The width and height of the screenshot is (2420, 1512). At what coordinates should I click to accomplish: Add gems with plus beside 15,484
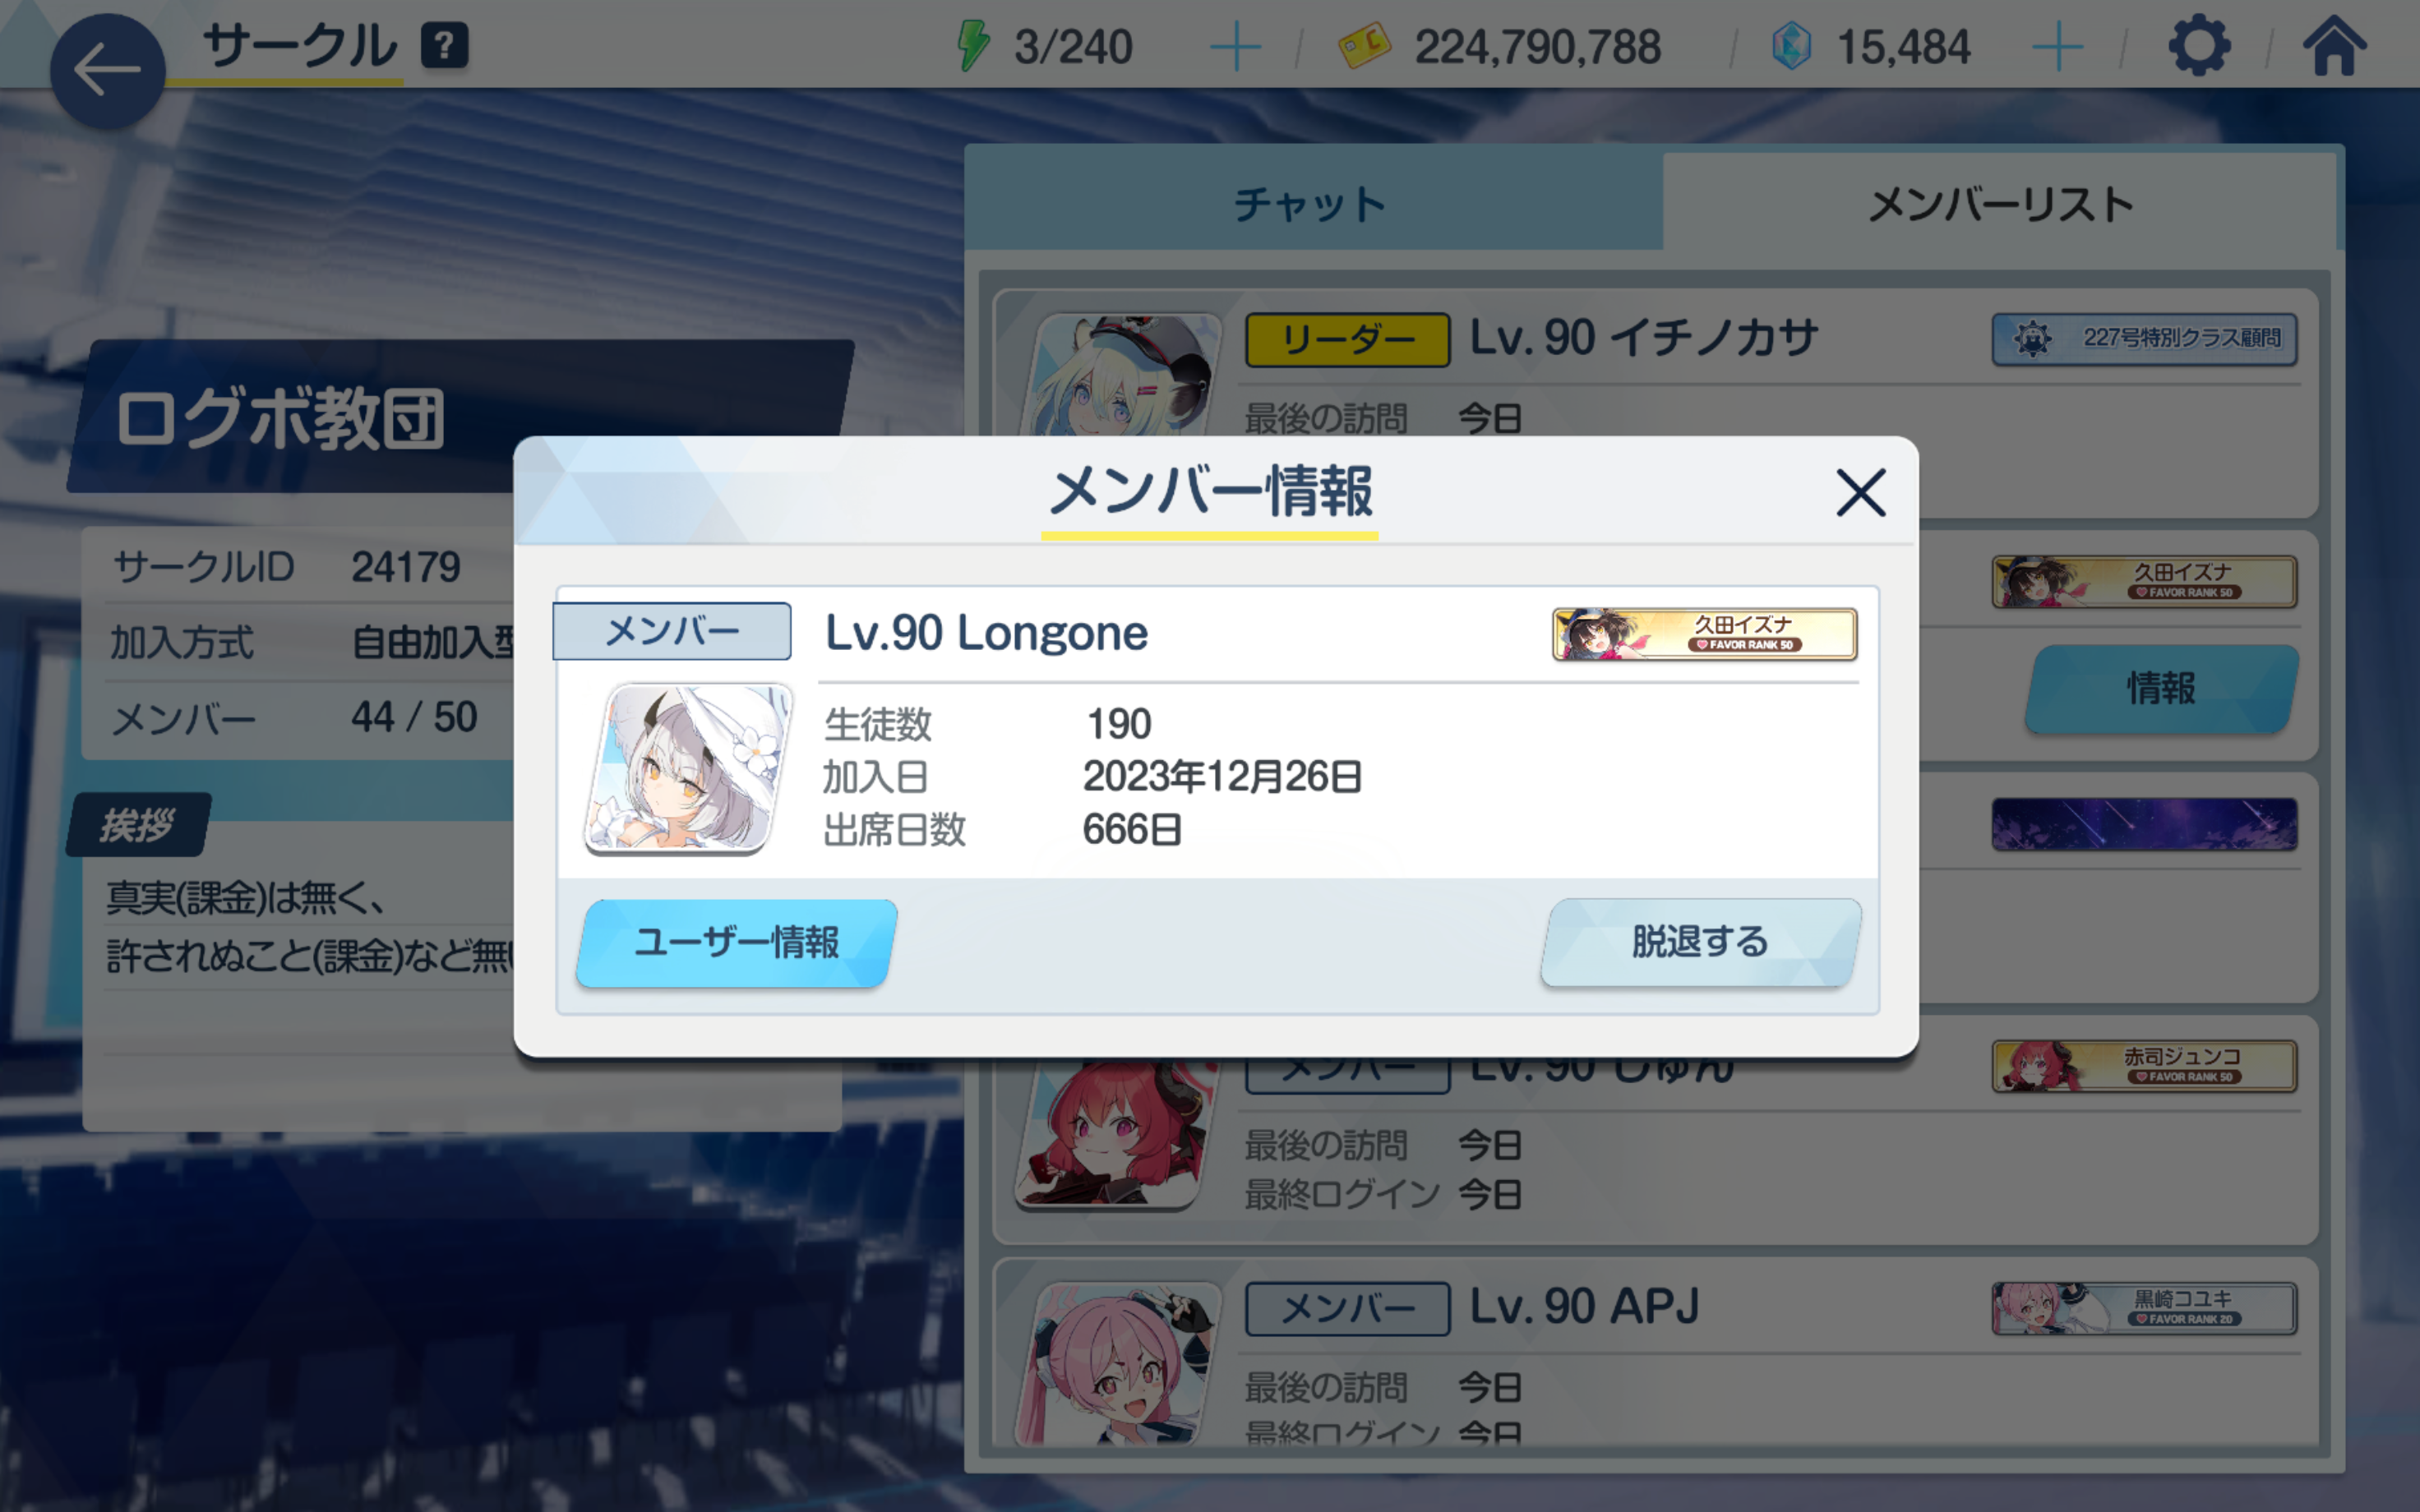point(2058,47)
